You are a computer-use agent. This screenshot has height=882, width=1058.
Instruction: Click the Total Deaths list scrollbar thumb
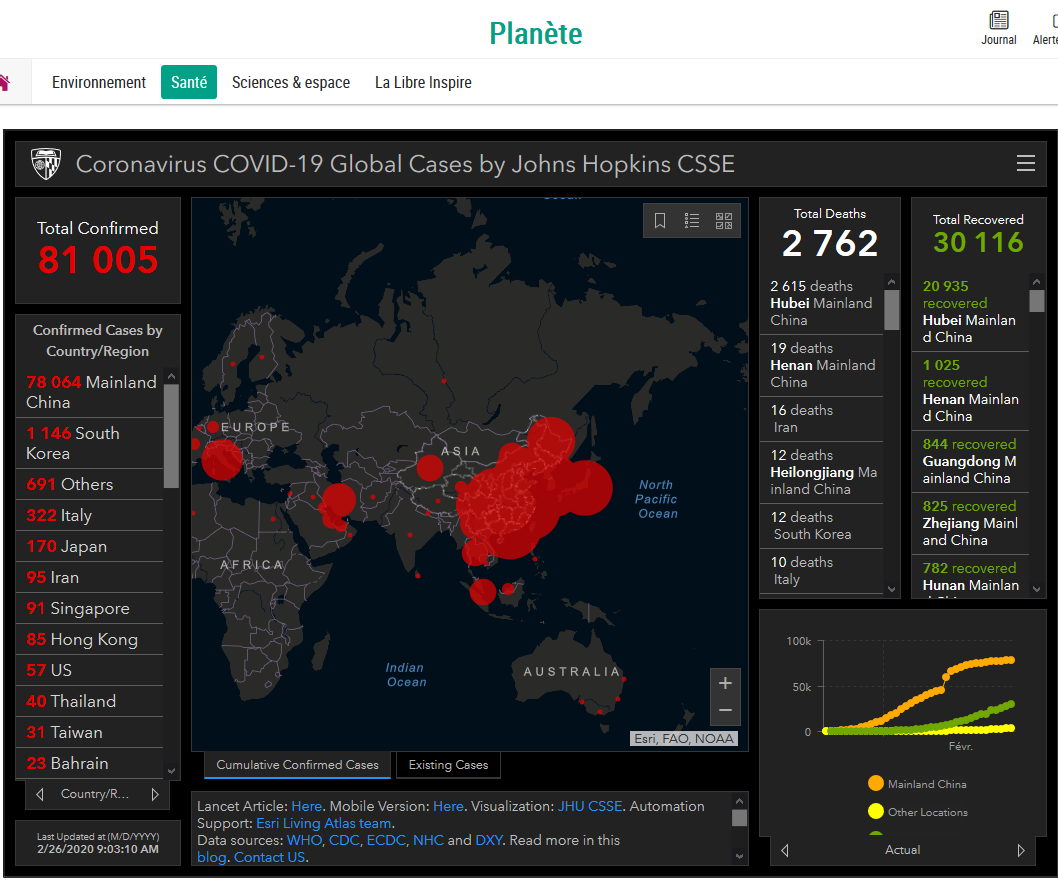coord(891,310)
